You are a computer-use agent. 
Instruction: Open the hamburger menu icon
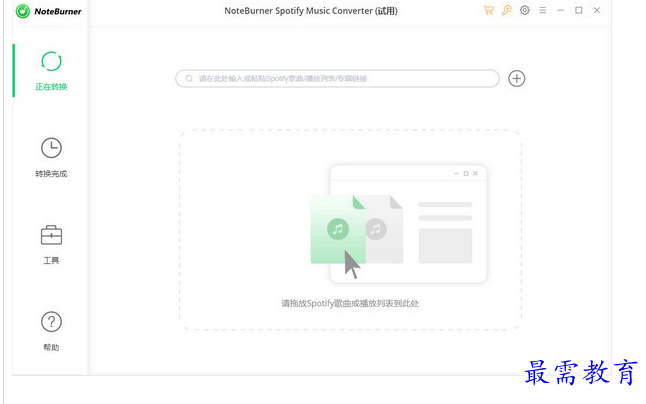click(x=543, y=10)
